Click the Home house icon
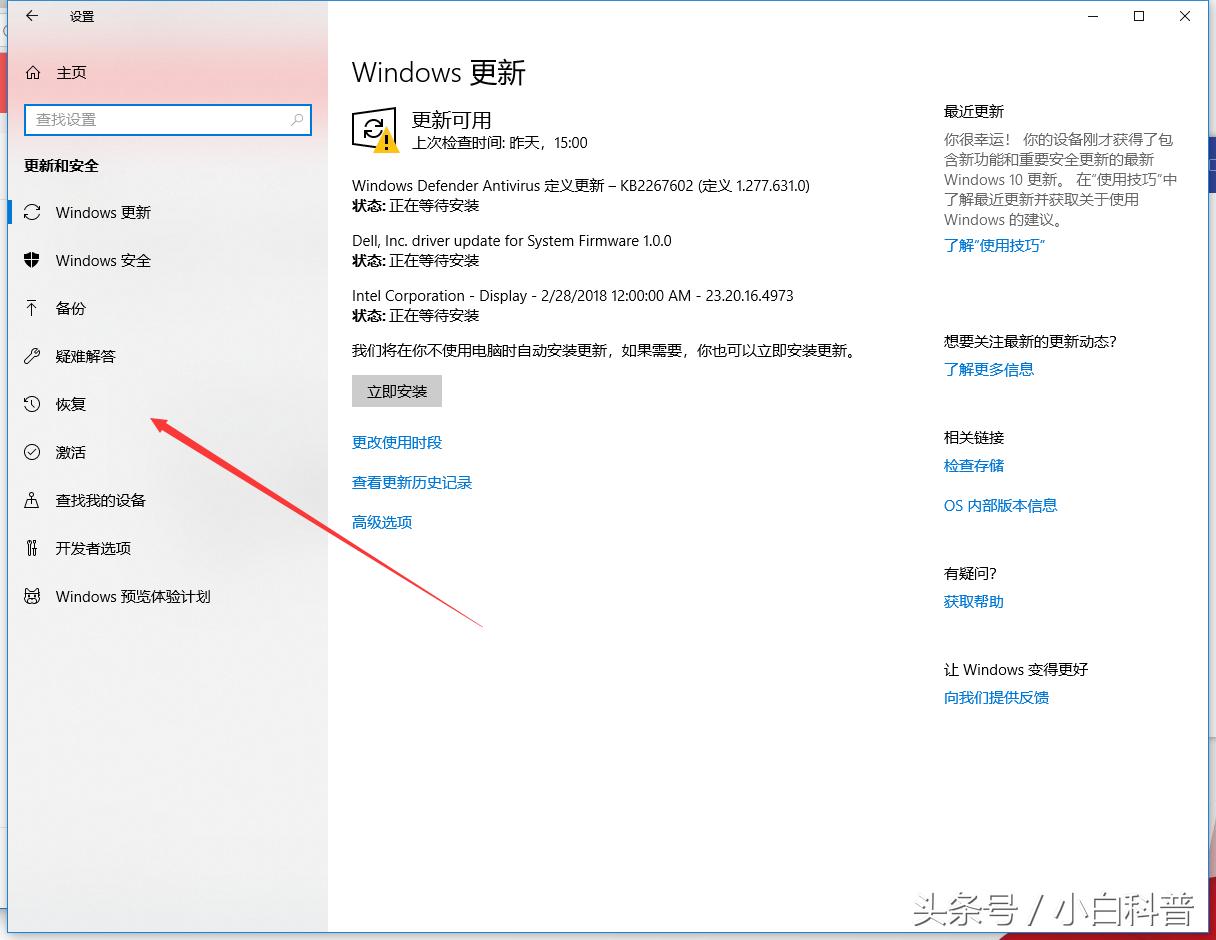This screenshot has width=1216, height=940. (x=33, y=73)
